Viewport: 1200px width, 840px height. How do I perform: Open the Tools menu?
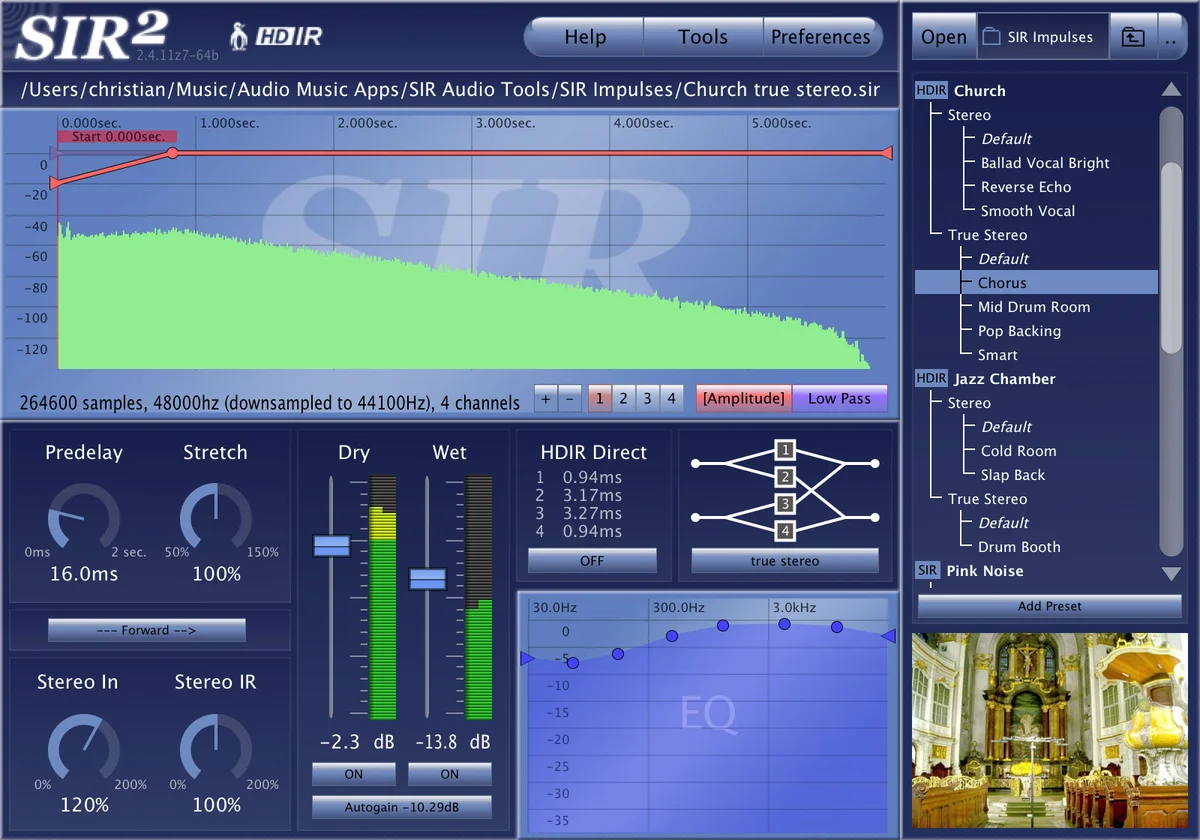click(703, 37)
